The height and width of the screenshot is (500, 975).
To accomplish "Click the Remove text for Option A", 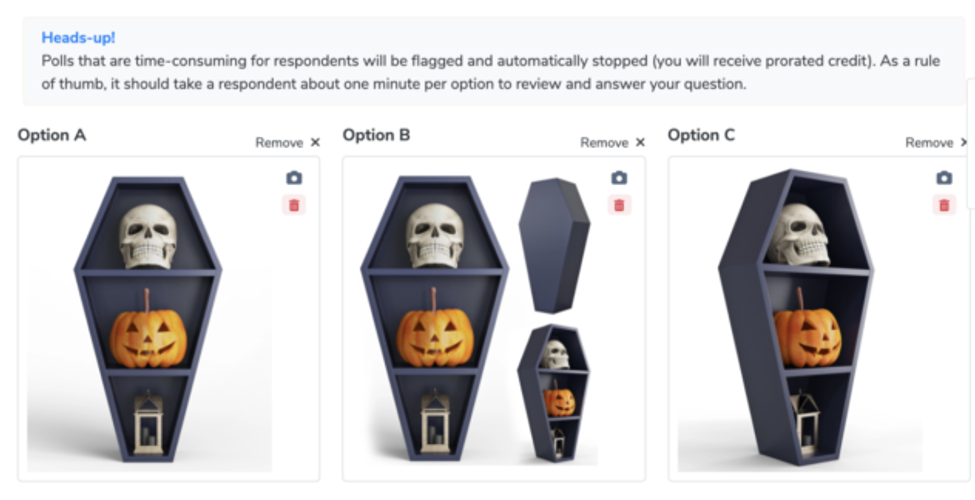I will click(x=279, y=143).
